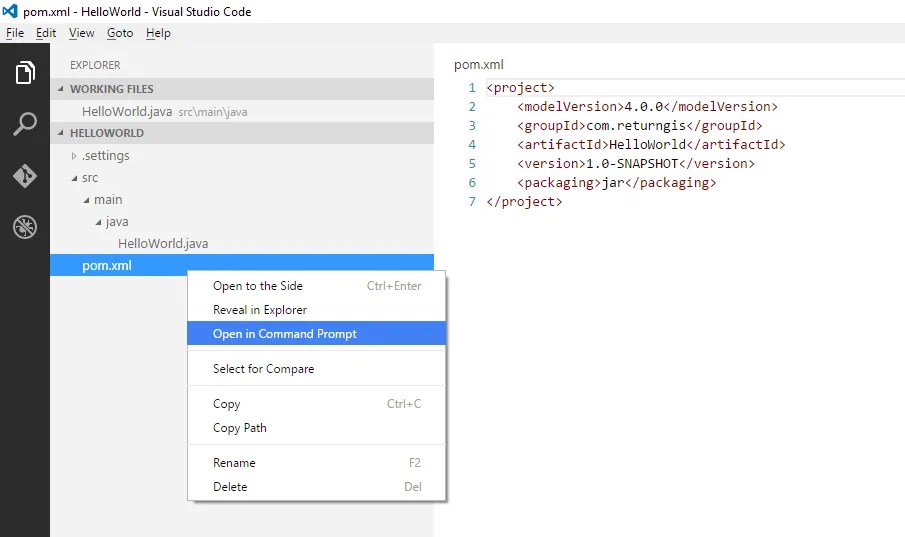The height and width of the screenshot is (537, 905).
Task: Open the Goto menu
Action: [x=120, y=33]
